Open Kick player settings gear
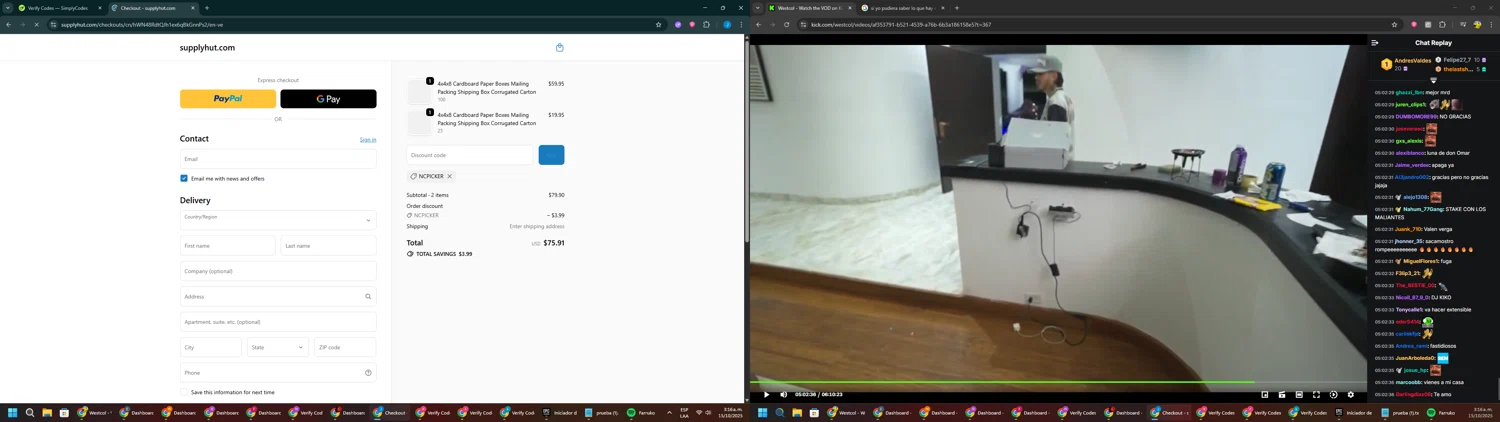 [x=1350, y=395]
